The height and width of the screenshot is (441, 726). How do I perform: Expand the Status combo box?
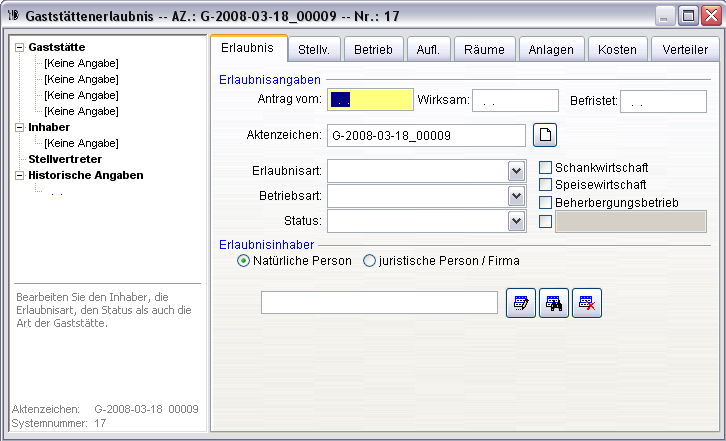[x=516, y=221]
